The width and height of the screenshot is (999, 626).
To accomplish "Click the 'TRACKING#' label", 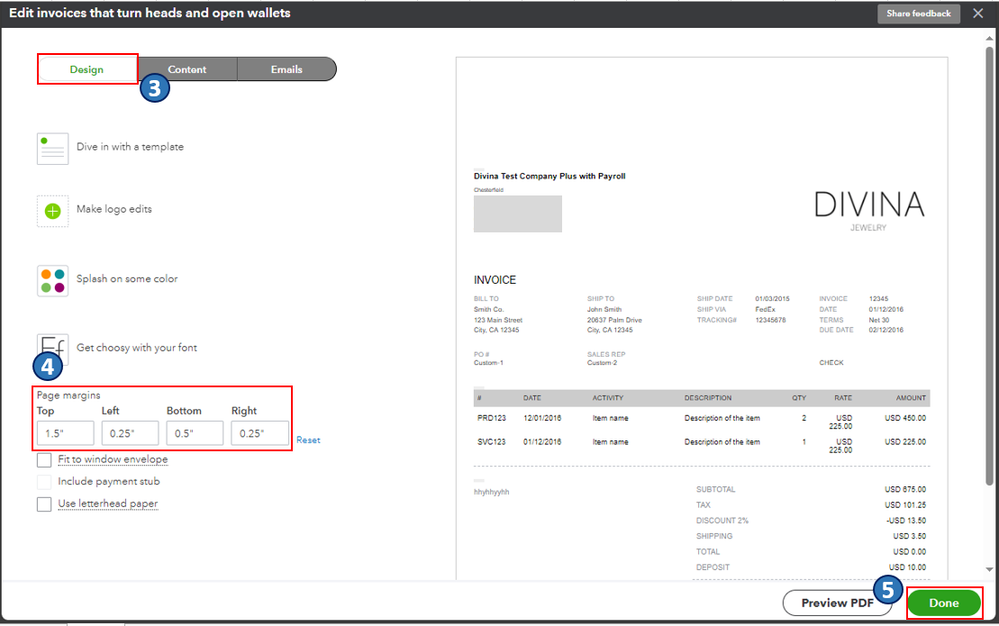I will click(716, 320).
